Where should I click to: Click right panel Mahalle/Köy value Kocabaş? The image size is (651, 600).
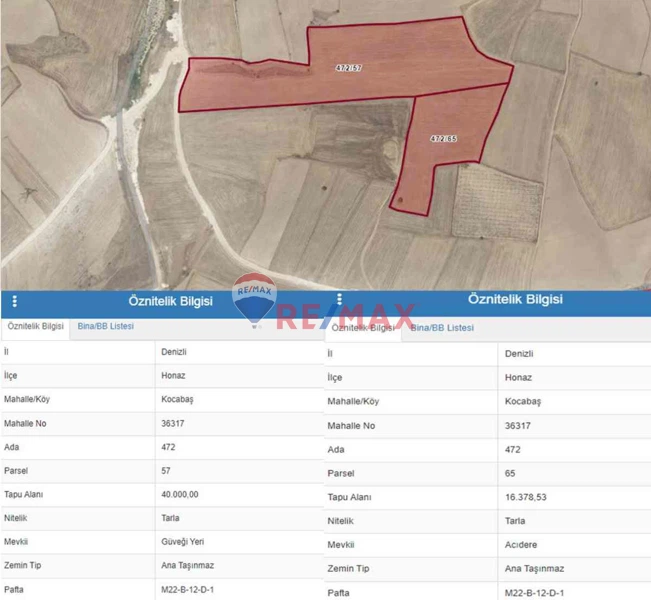[x=523, y=402]
